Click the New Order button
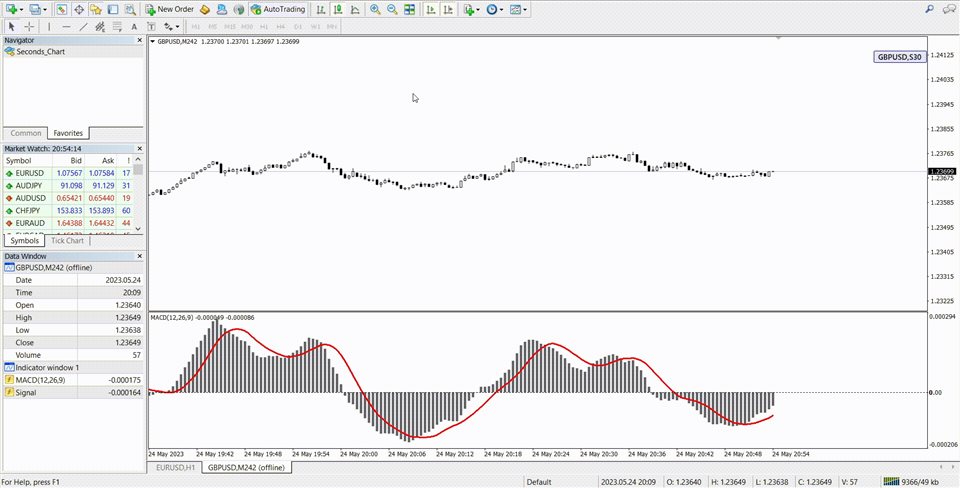Viewport: 960px width, 488px height. coord(169,9)
